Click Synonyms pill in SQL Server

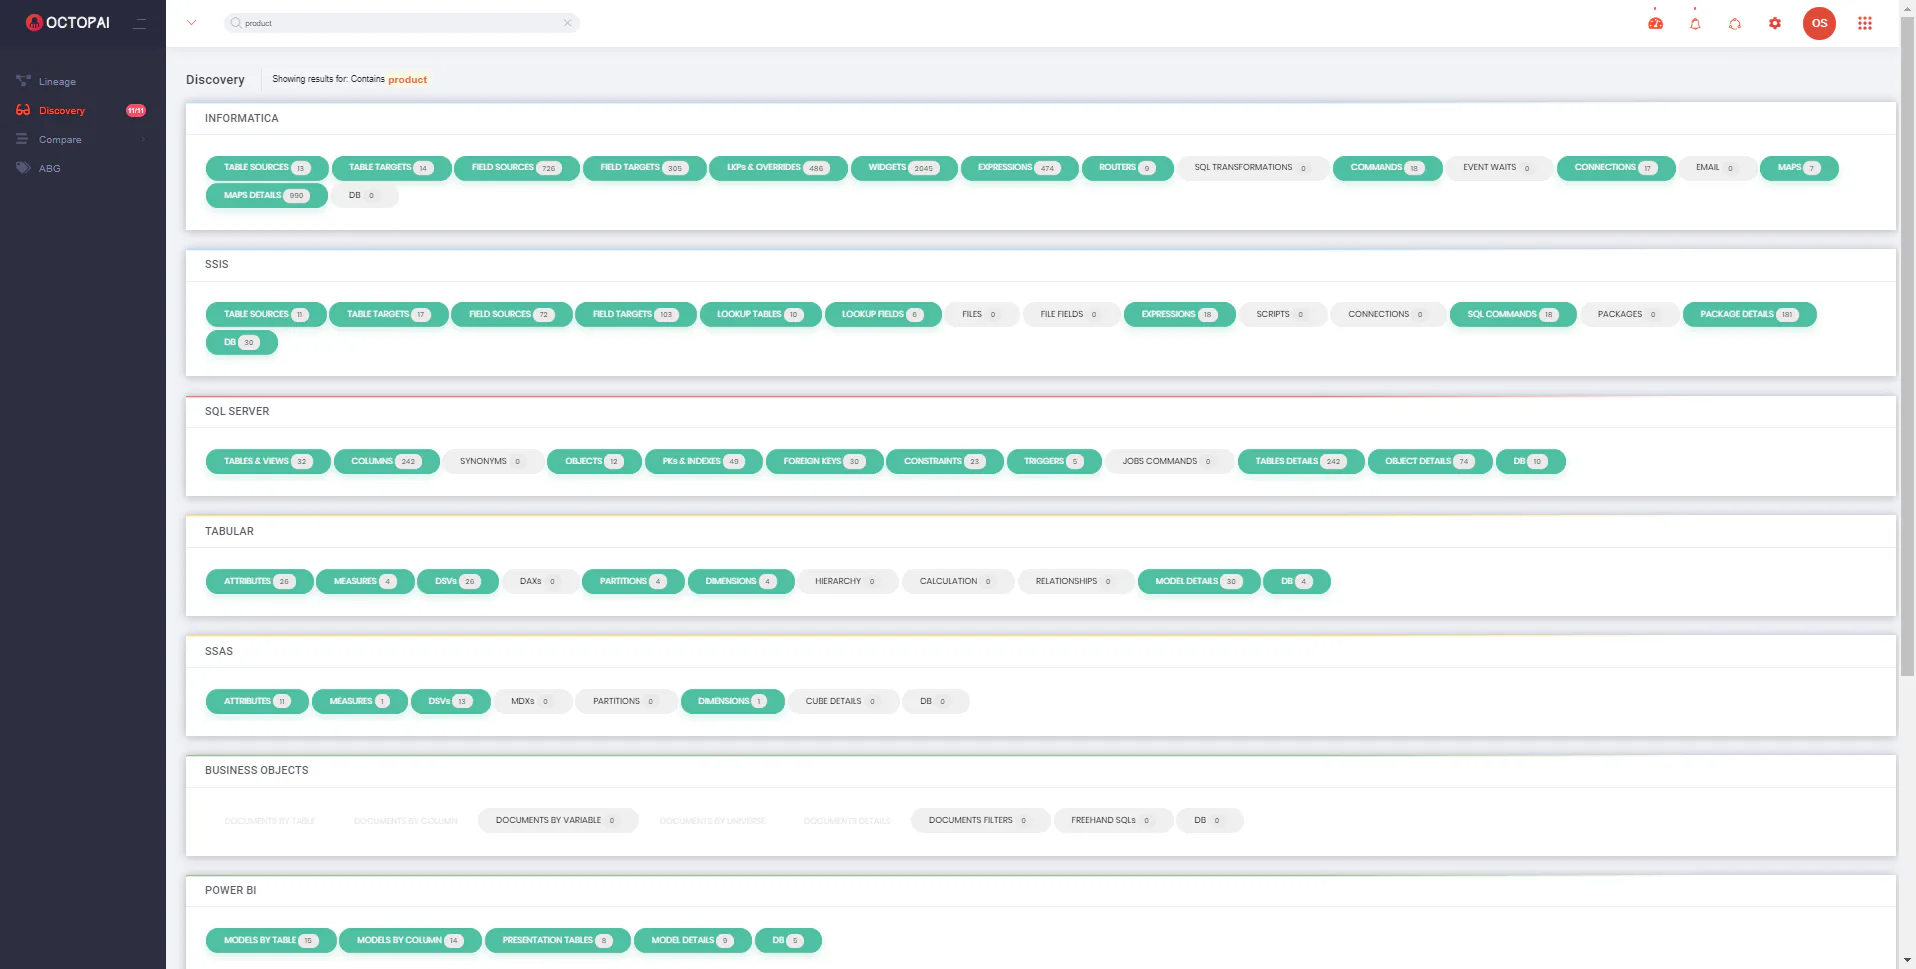pos(493,462)
